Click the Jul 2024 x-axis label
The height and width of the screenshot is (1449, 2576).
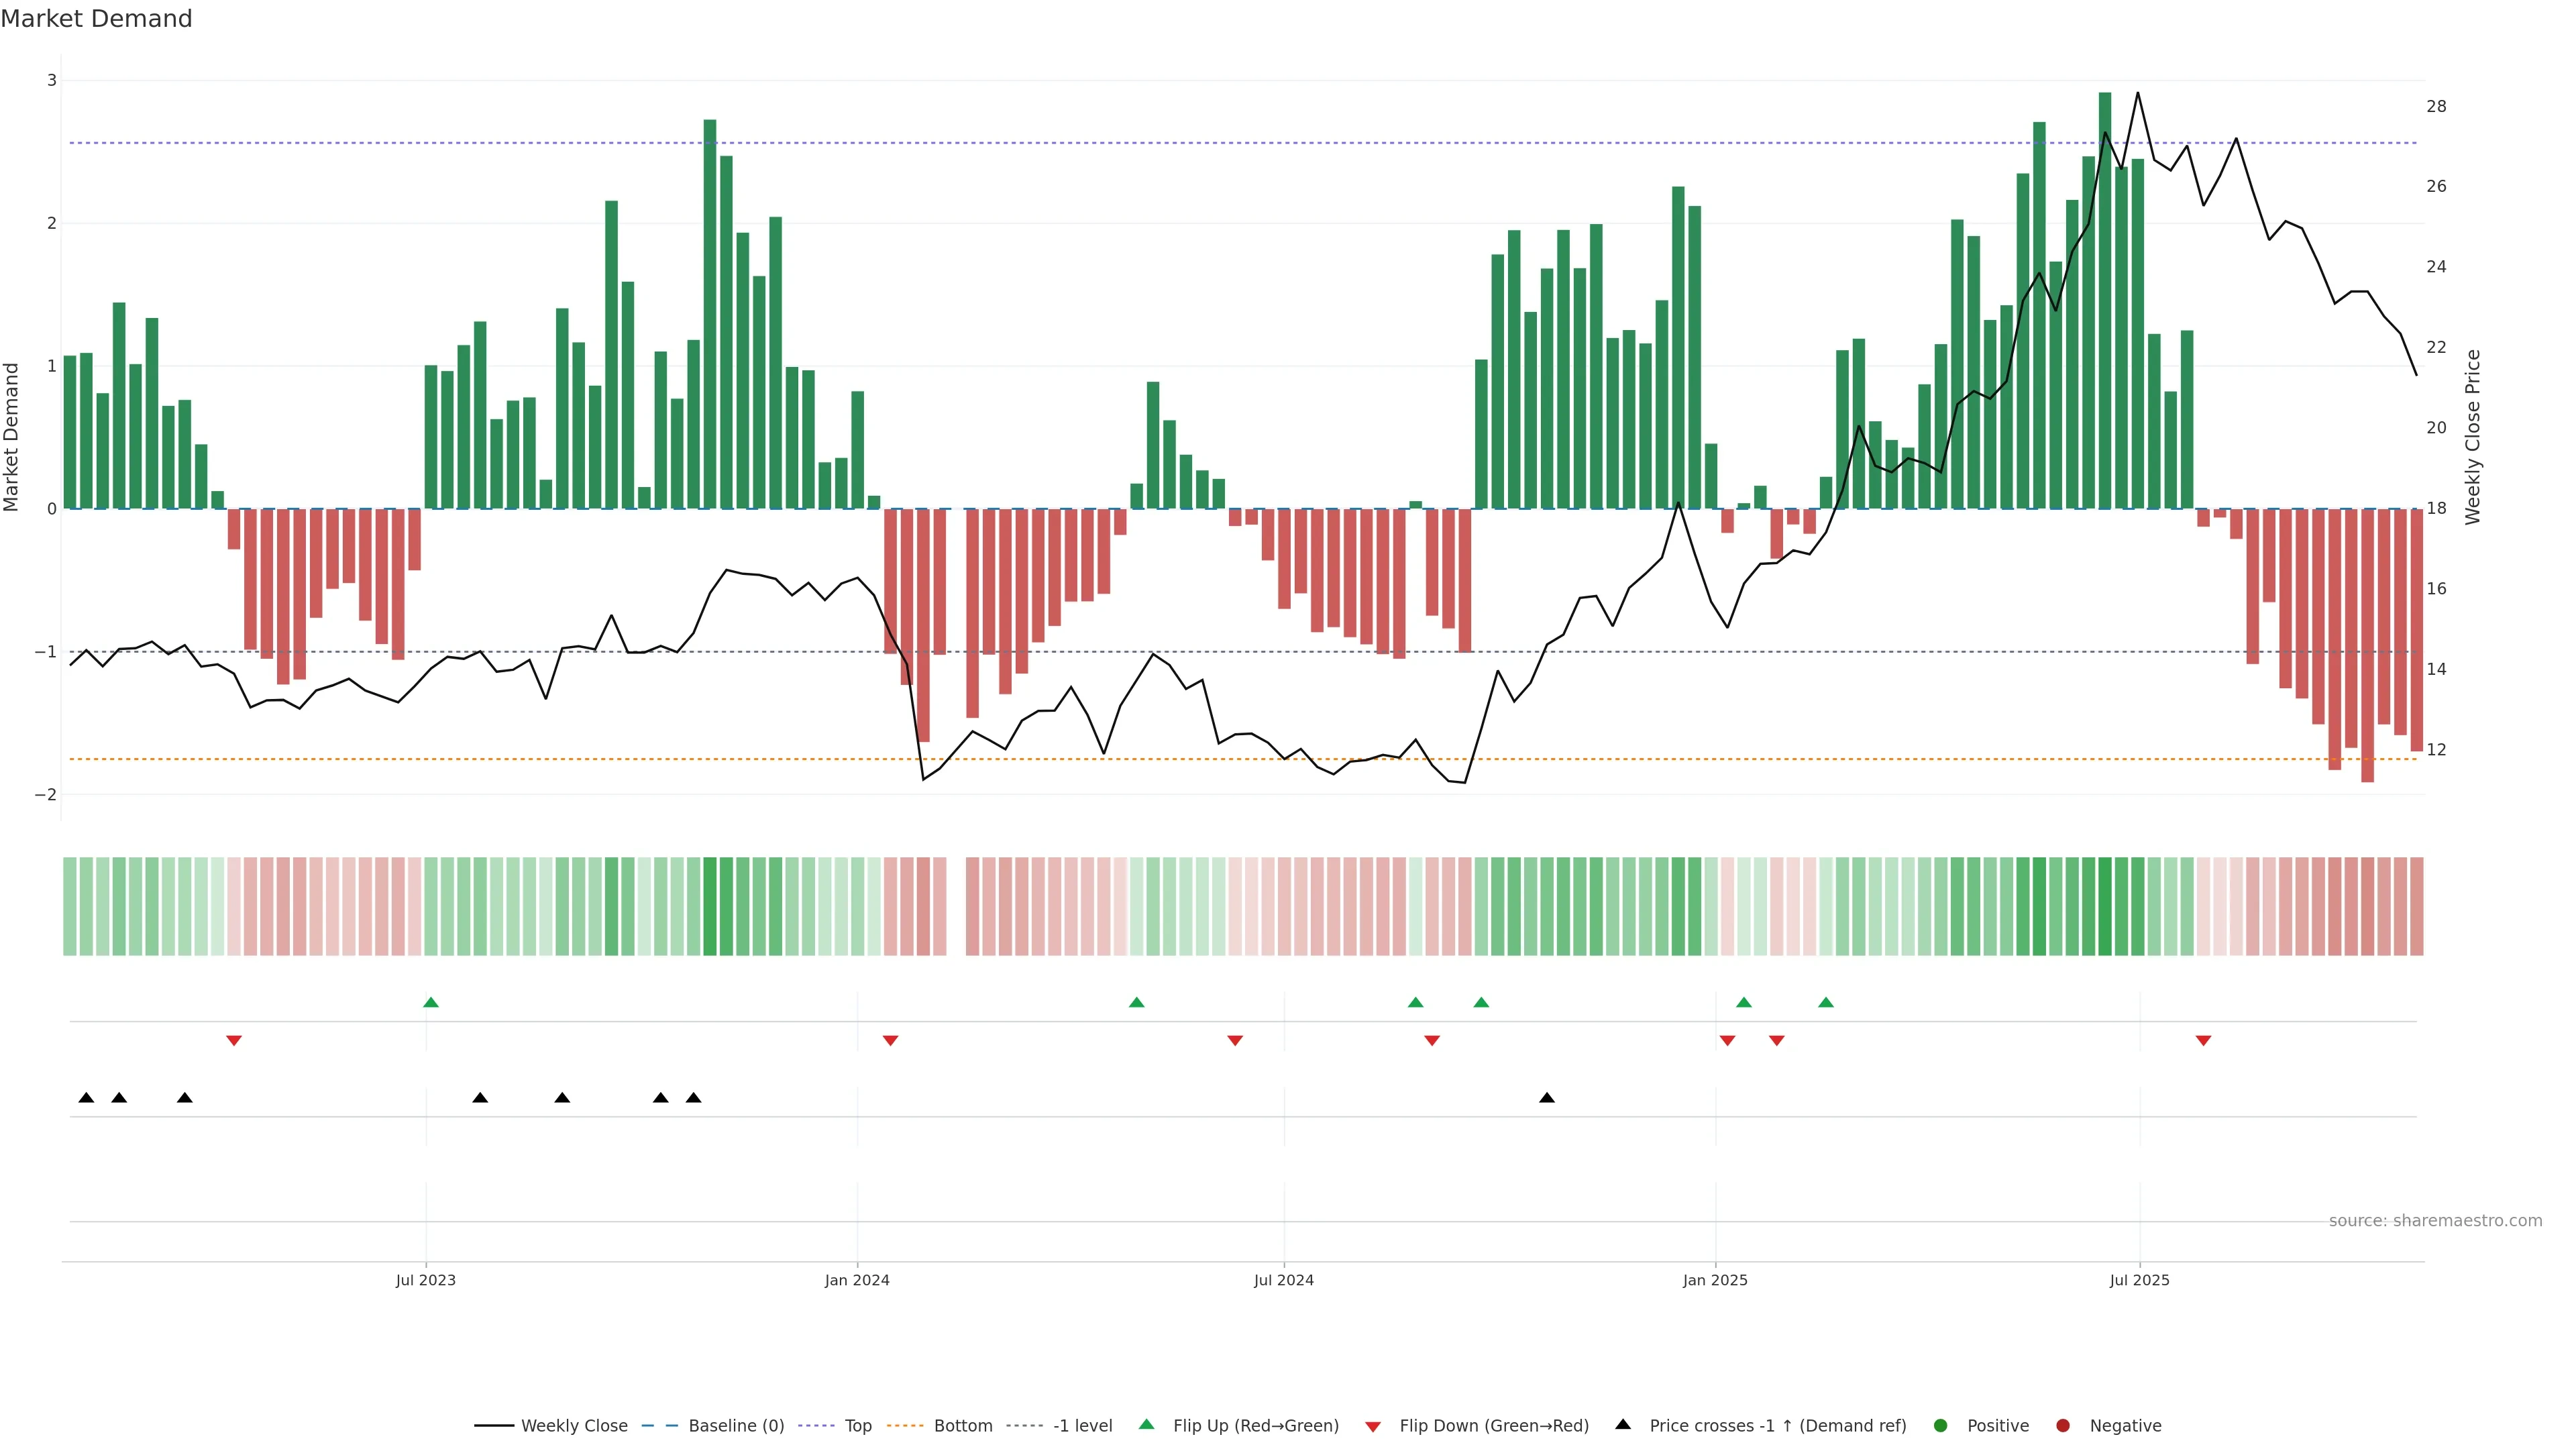coord(1284,1280)
